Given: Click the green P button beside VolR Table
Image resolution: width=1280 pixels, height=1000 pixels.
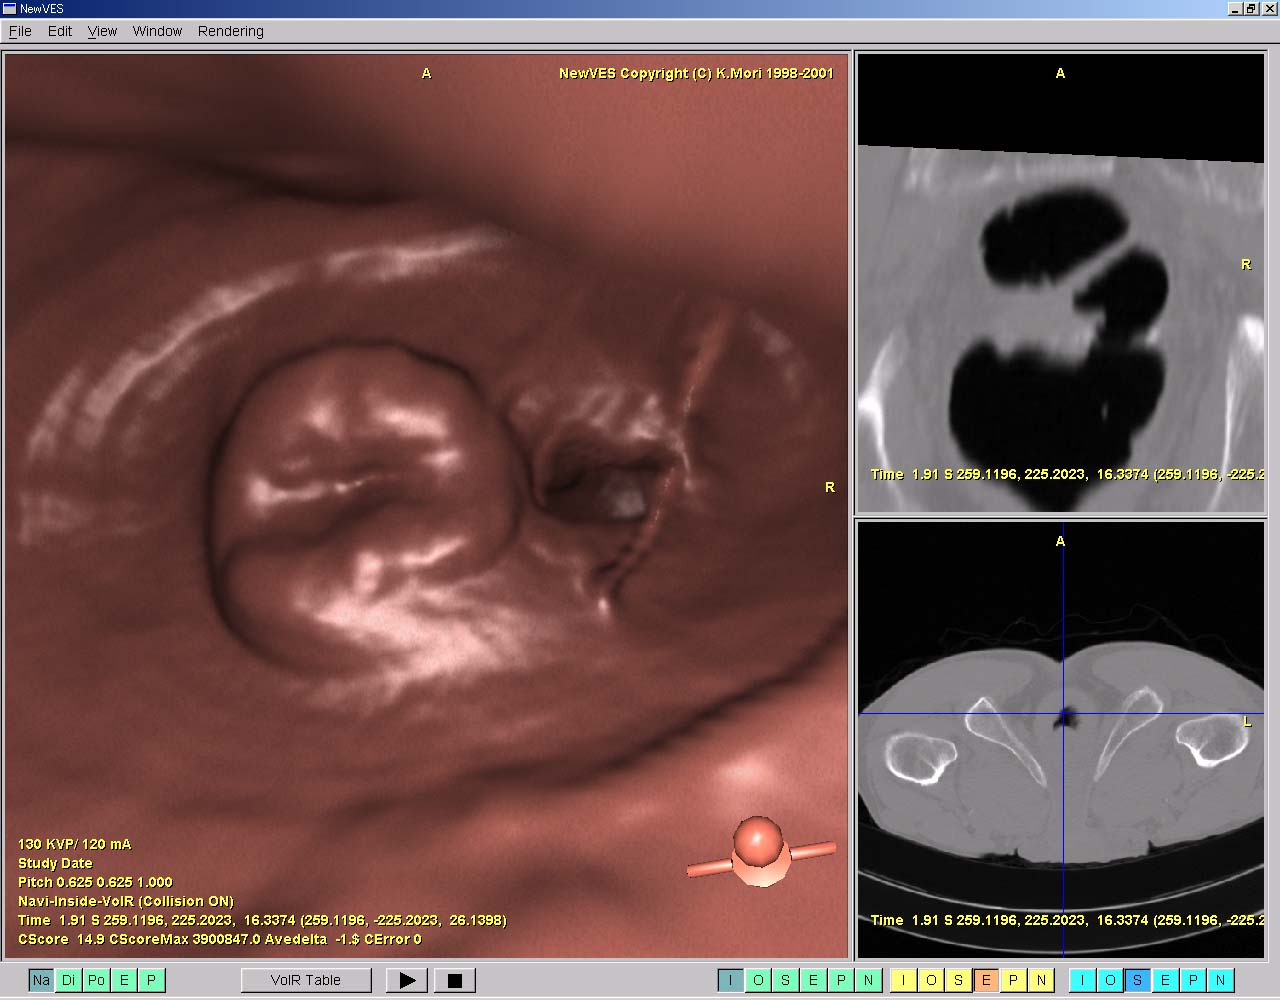Looking at the screenshot, I should click(152, 980).
